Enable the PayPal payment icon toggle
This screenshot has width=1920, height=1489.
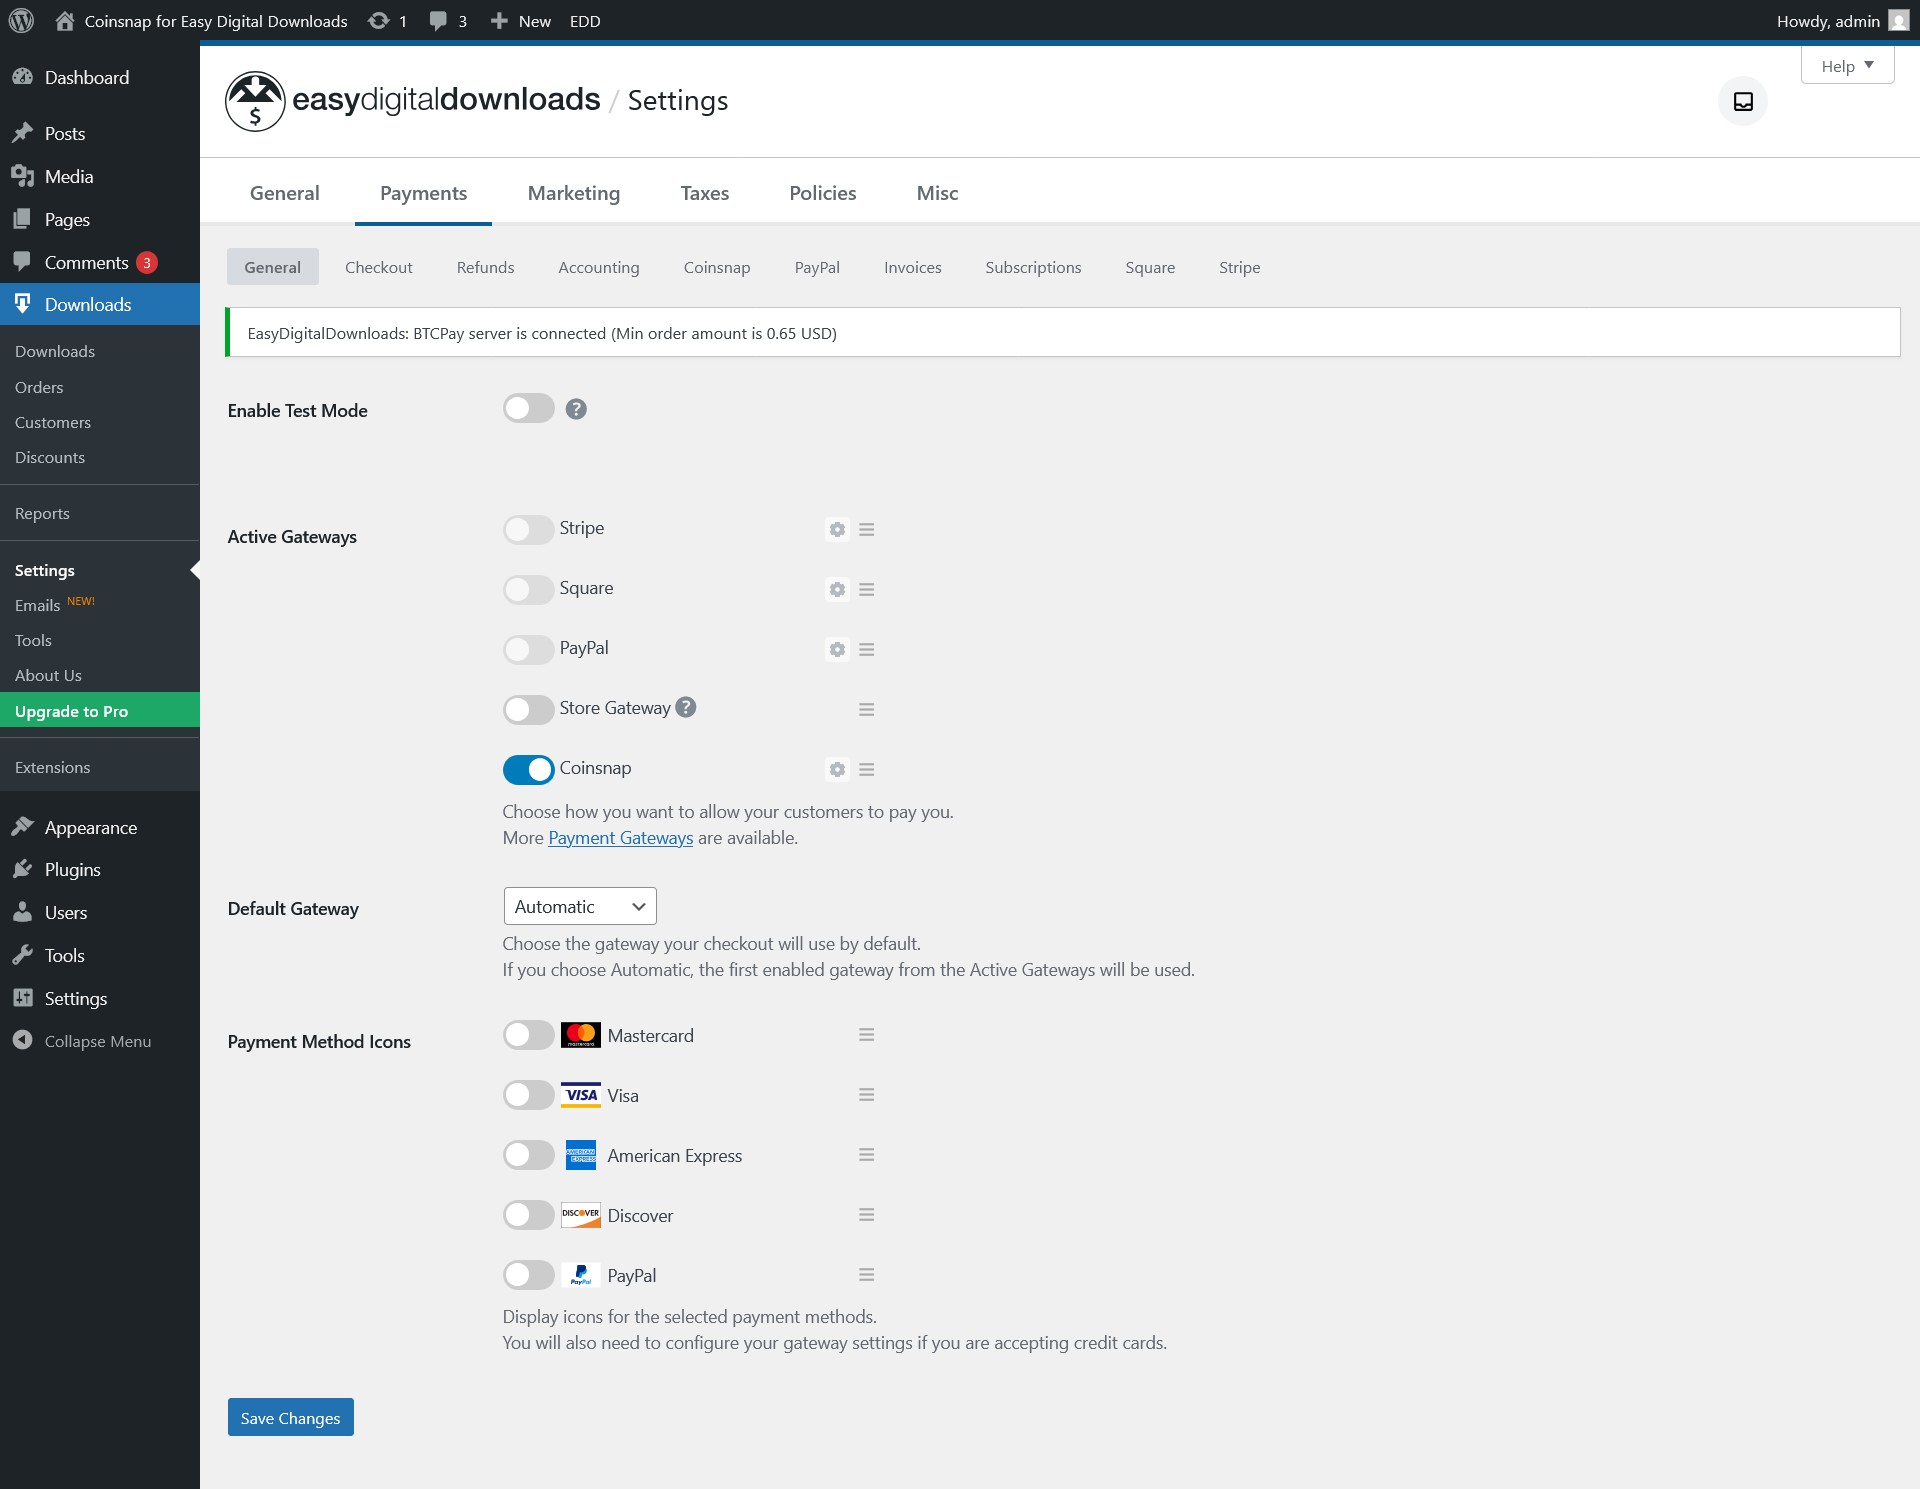point(528,1274)
